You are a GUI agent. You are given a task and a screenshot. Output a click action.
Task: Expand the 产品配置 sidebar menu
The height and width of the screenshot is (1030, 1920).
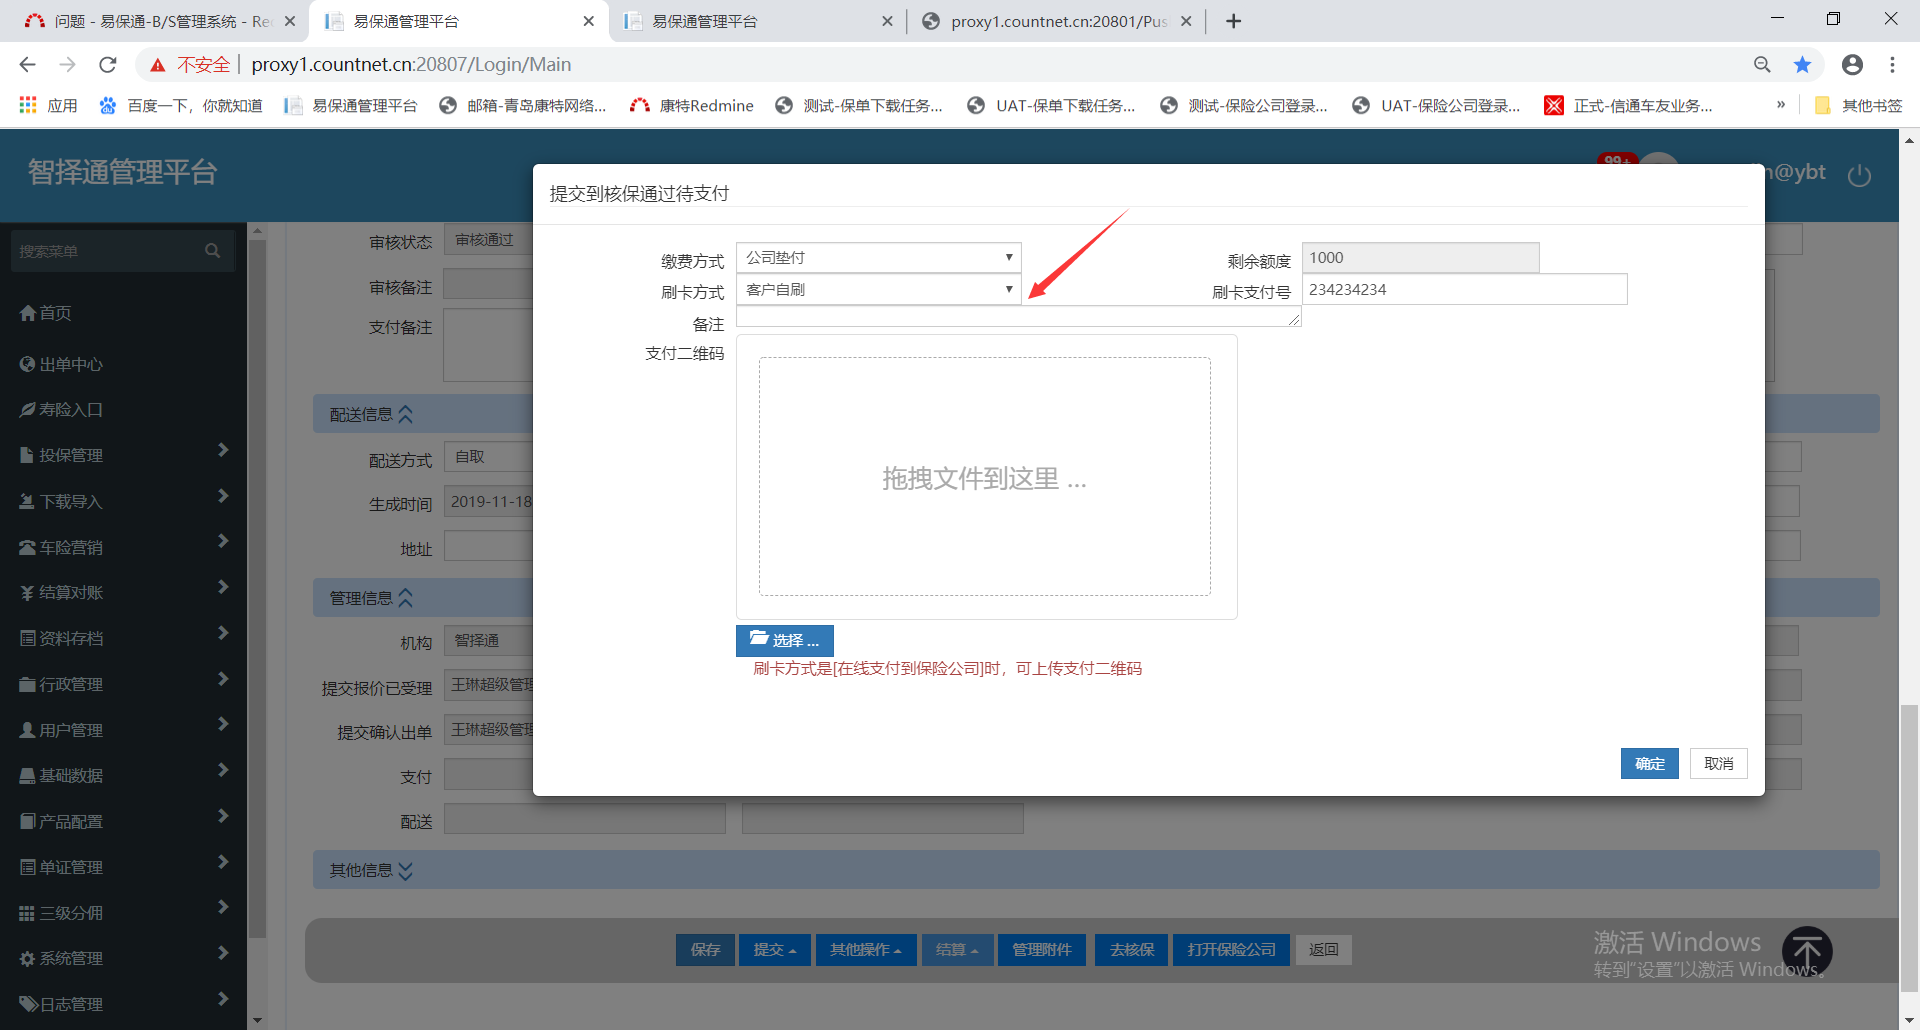click(123, 821)
